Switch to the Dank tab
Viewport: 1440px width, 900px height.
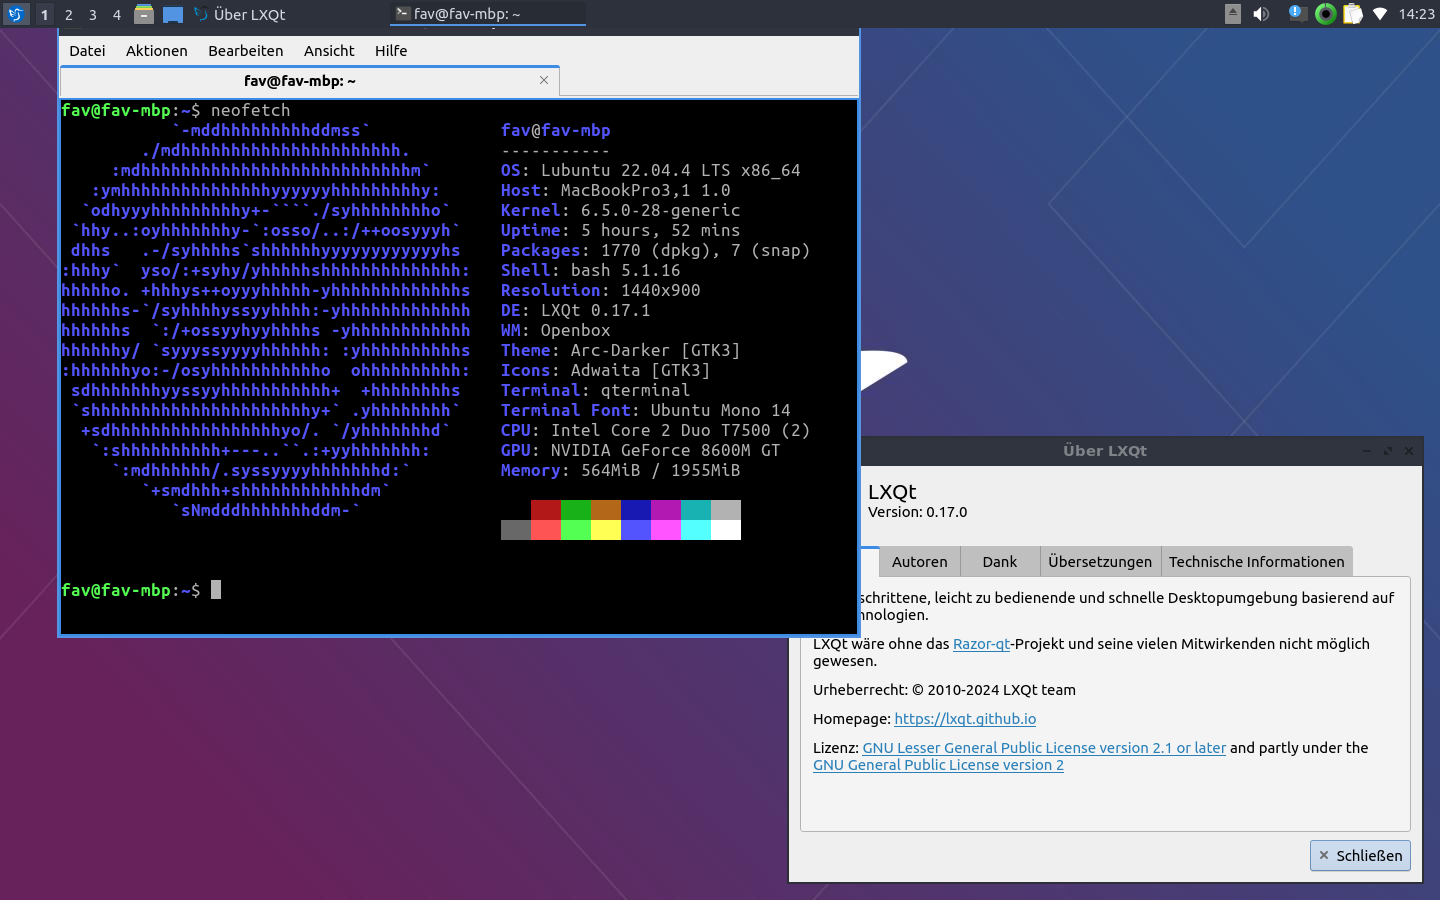(x=999, y=562)
